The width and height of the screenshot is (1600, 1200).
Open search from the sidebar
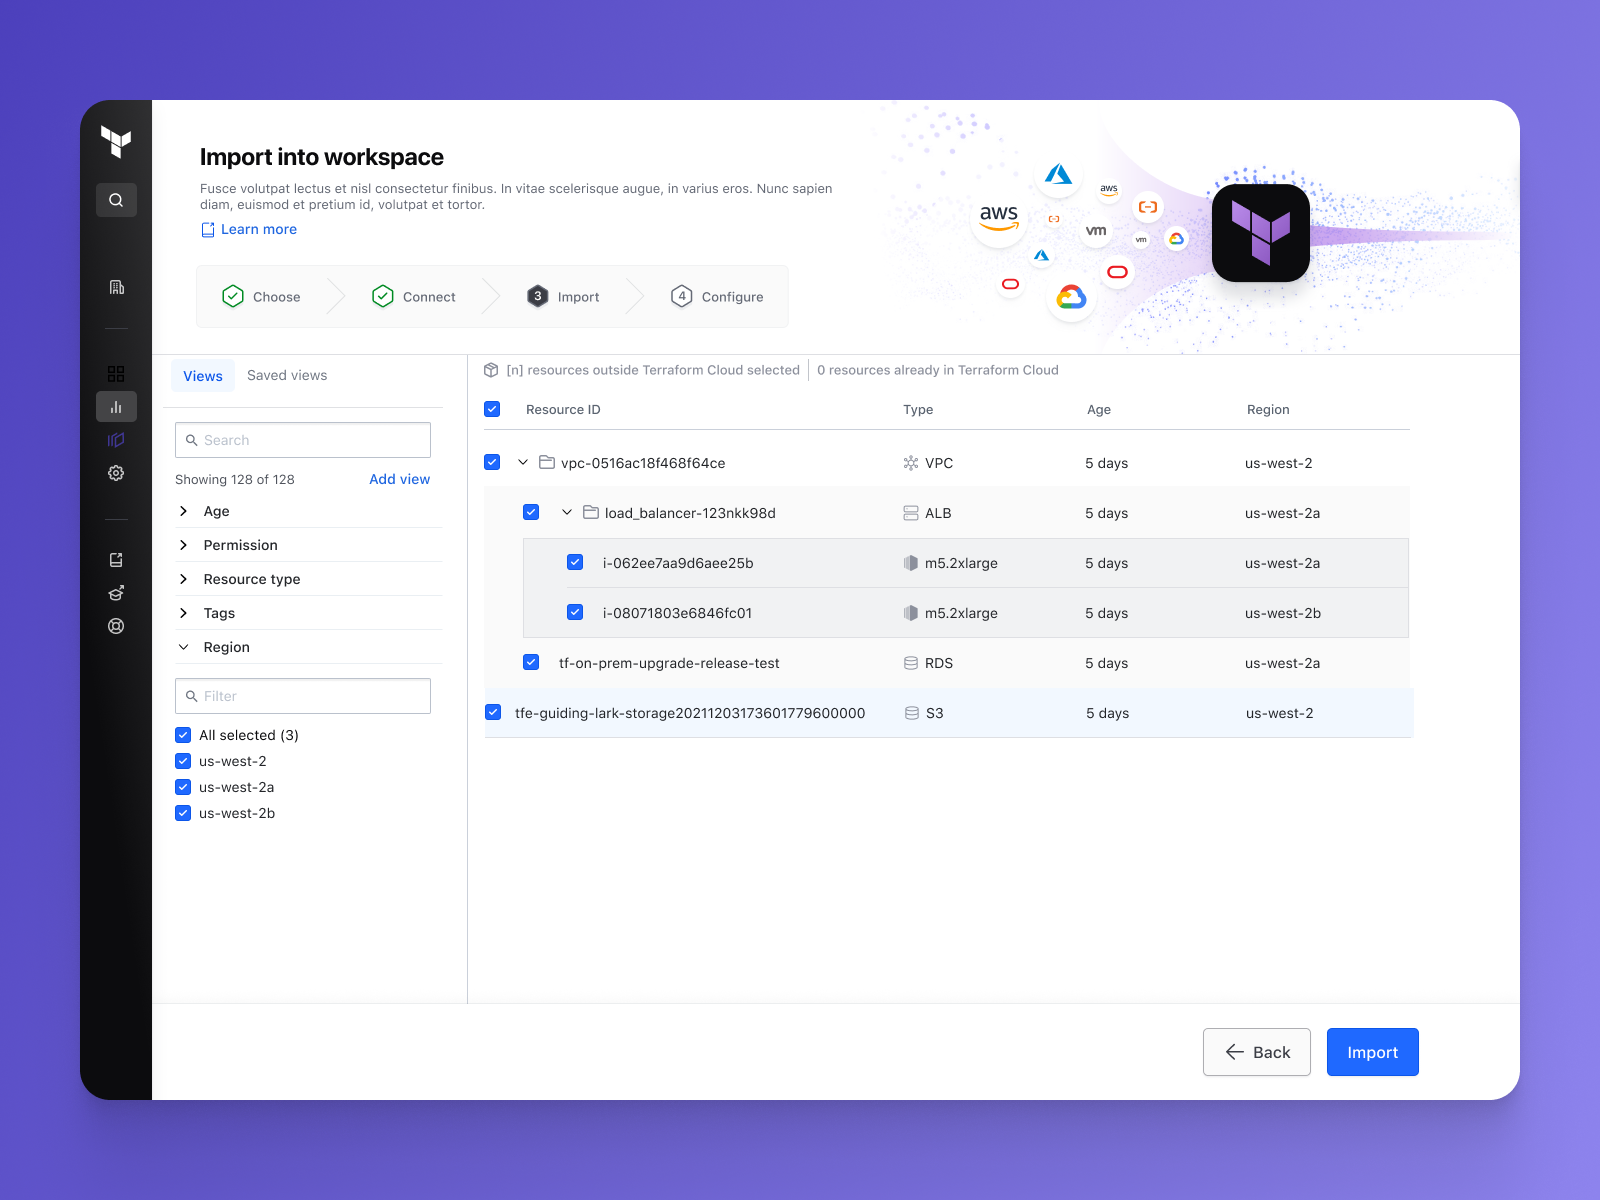point(116,200)
